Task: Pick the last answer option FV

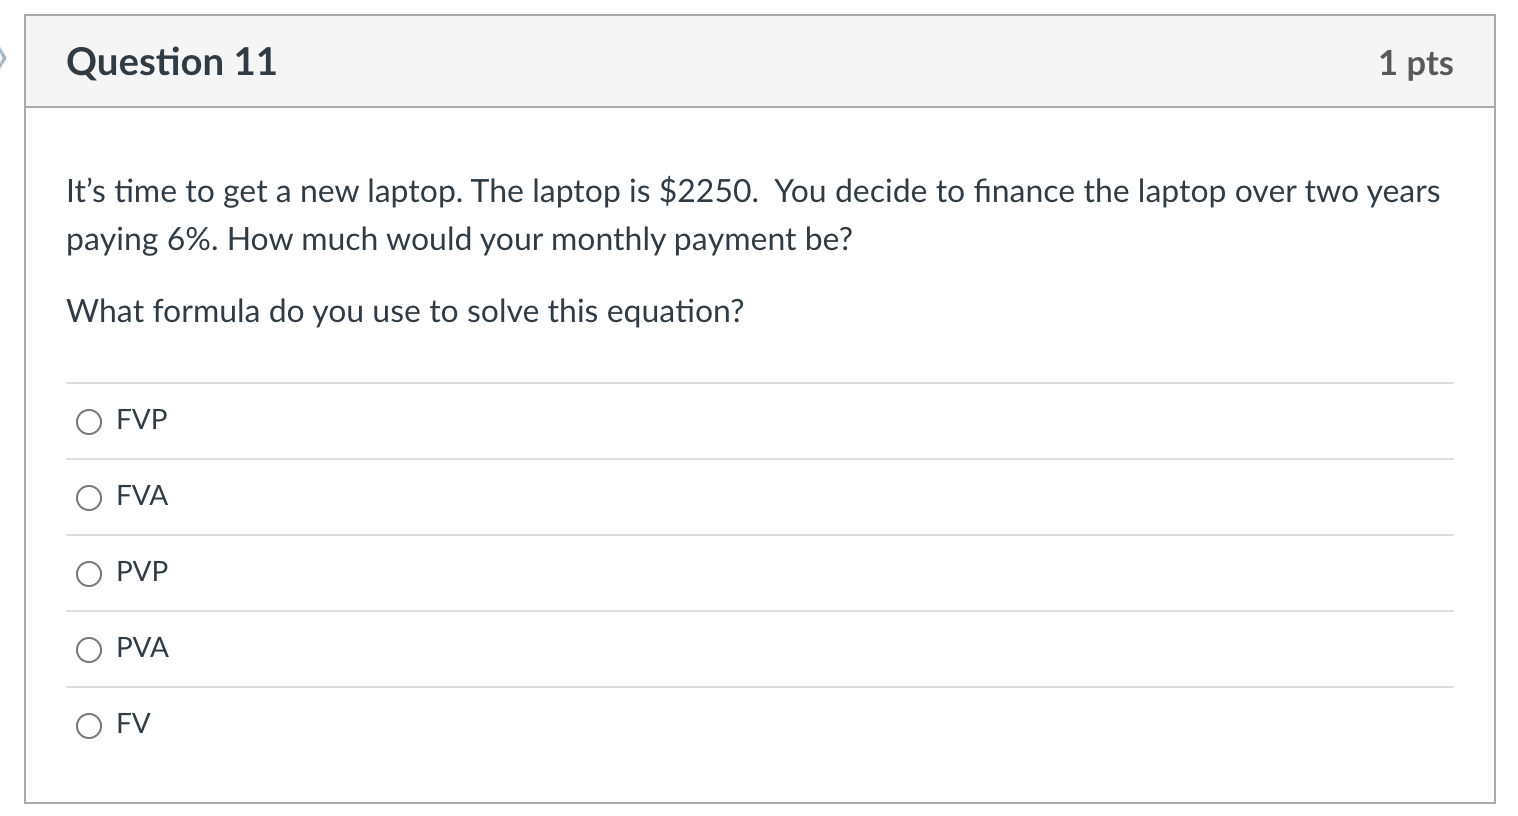Action: click(89, 726)
